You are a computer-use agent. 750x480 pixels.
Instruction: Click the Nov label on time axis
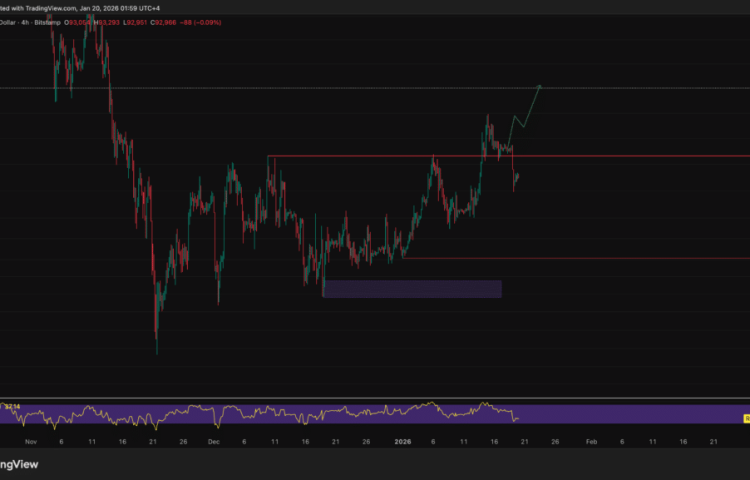29,440
